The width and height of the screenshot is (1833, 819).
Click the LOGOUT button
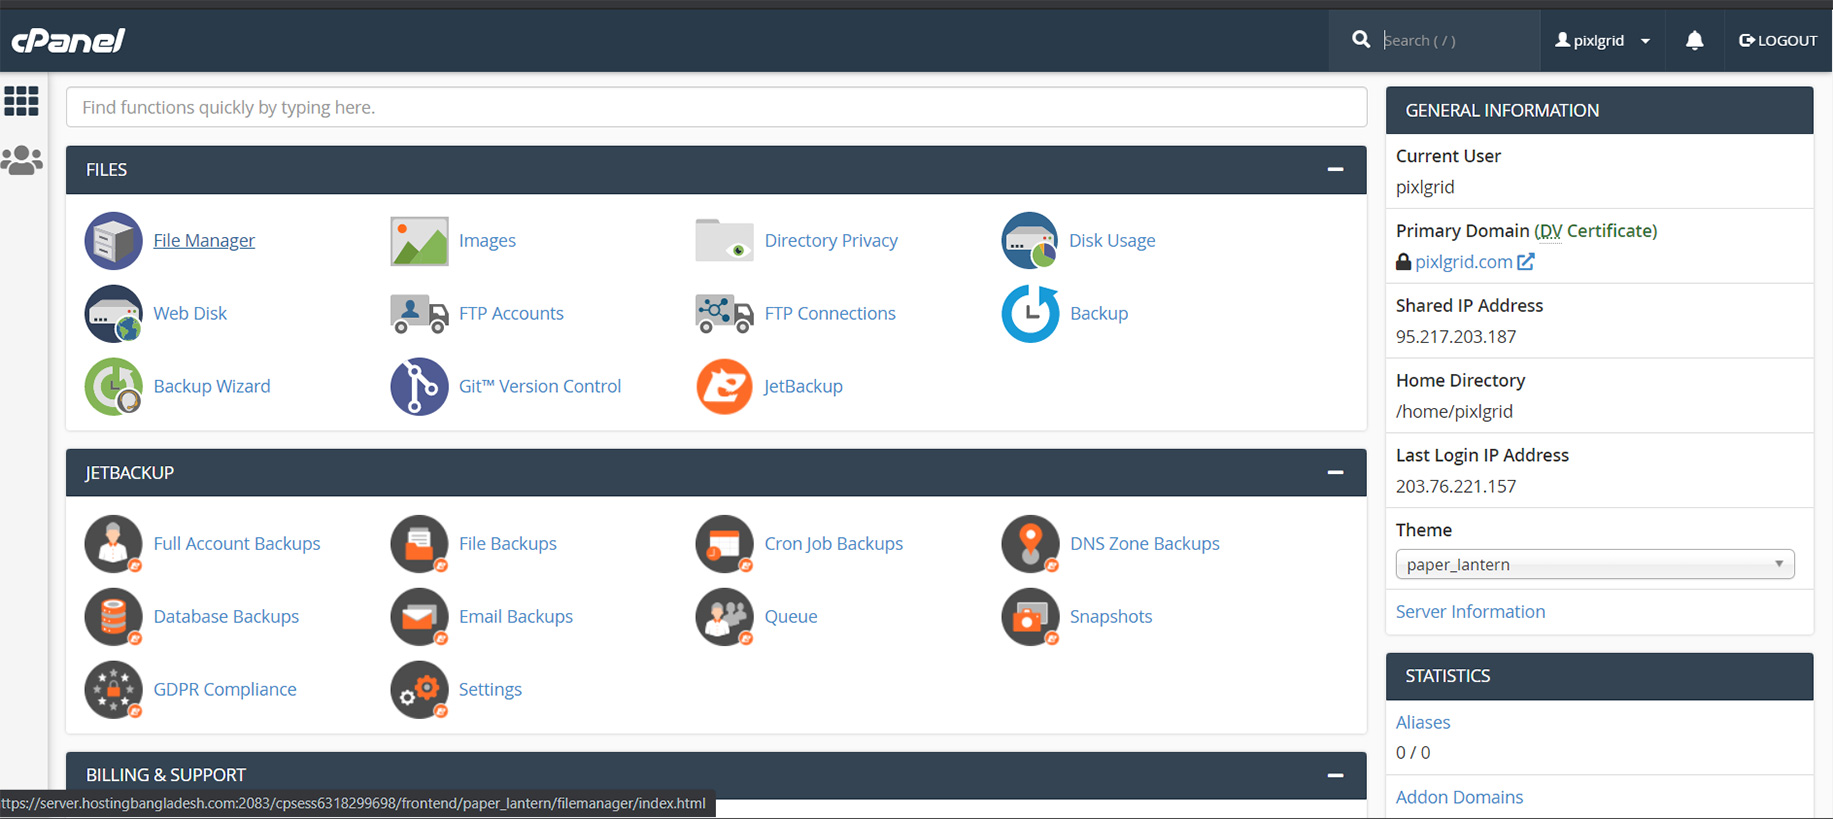1778,41
